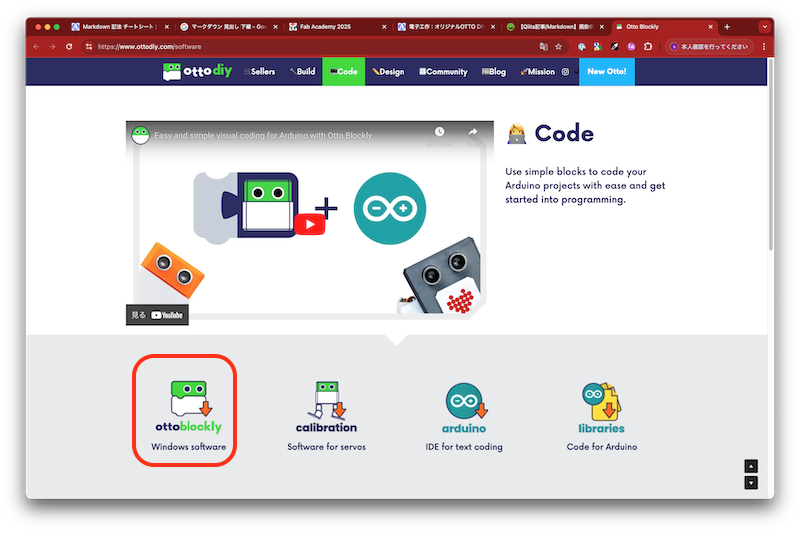This screenshot has height=533, width=800.
Task: Switch to the 電子工作 オリジナルOTTO tab
Action: pos(445,27)
